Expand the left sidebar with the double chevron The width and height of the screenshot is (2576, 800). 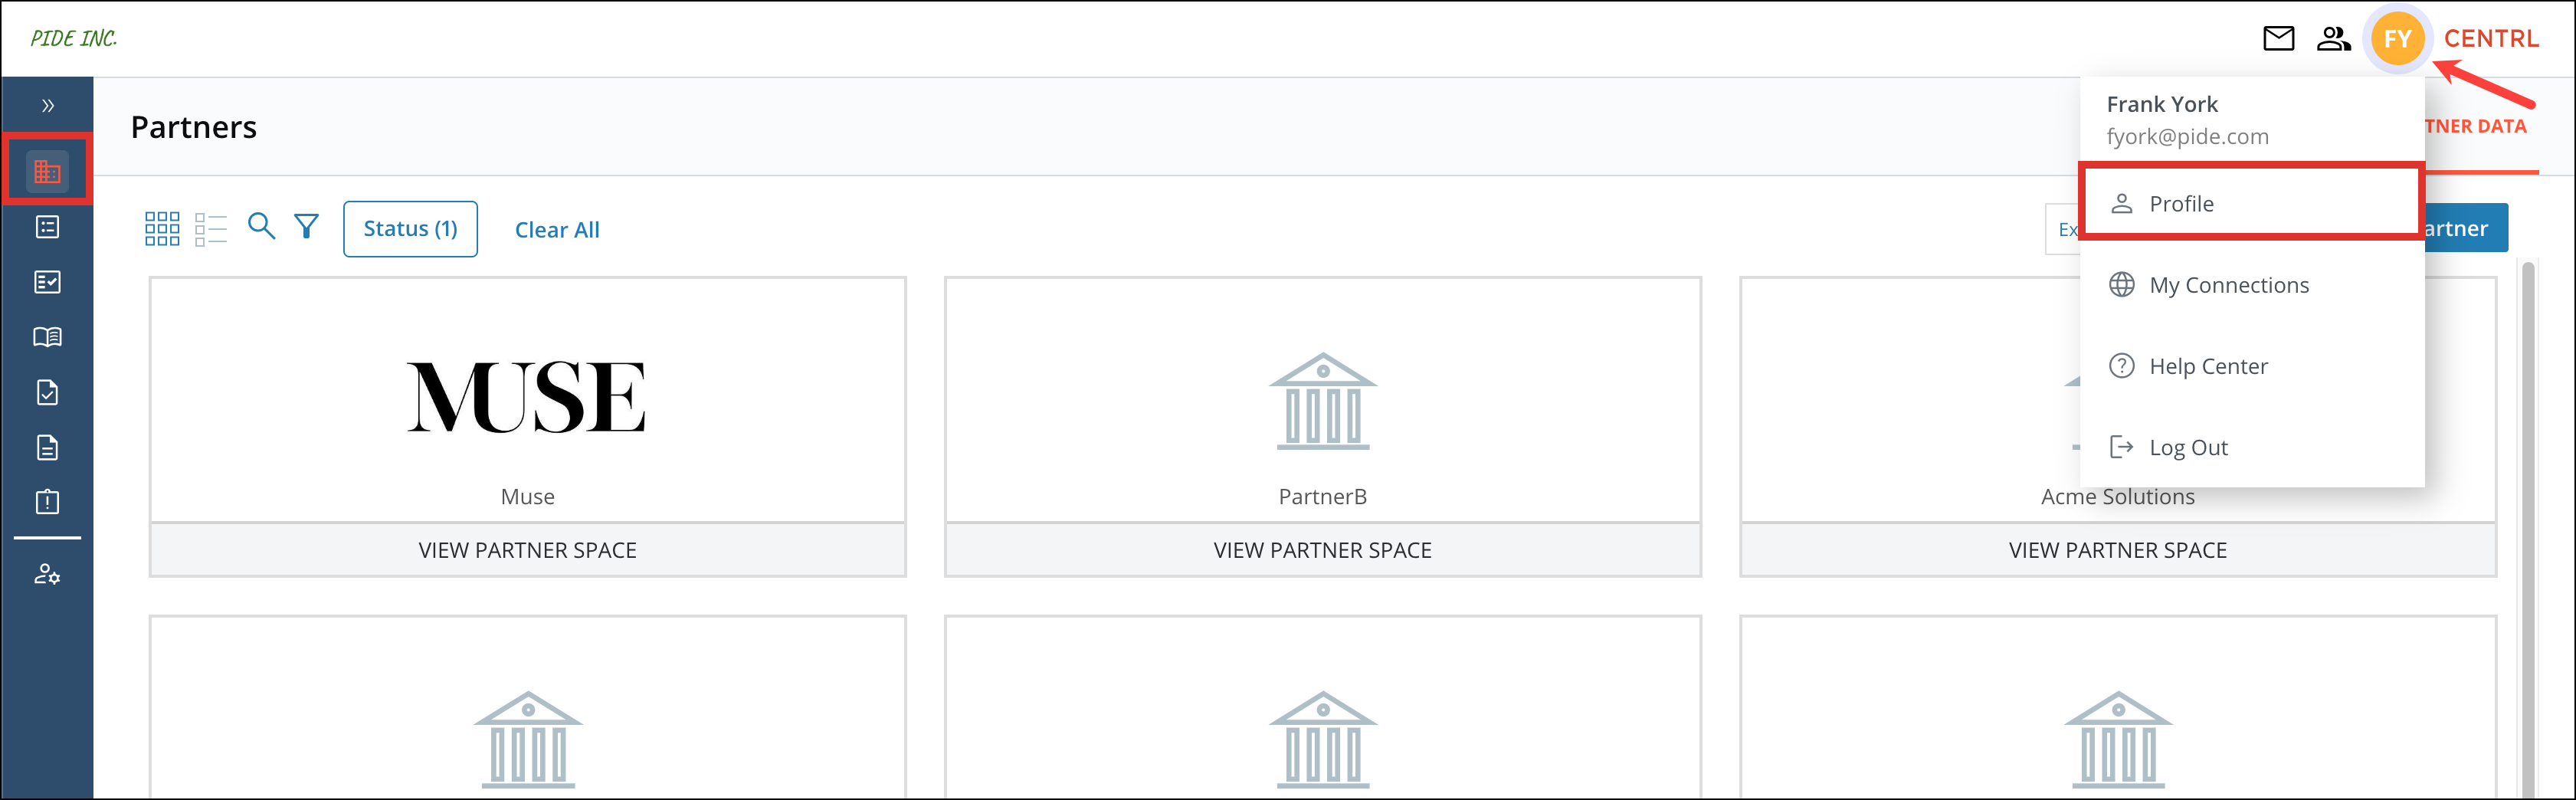click(47, 106)
